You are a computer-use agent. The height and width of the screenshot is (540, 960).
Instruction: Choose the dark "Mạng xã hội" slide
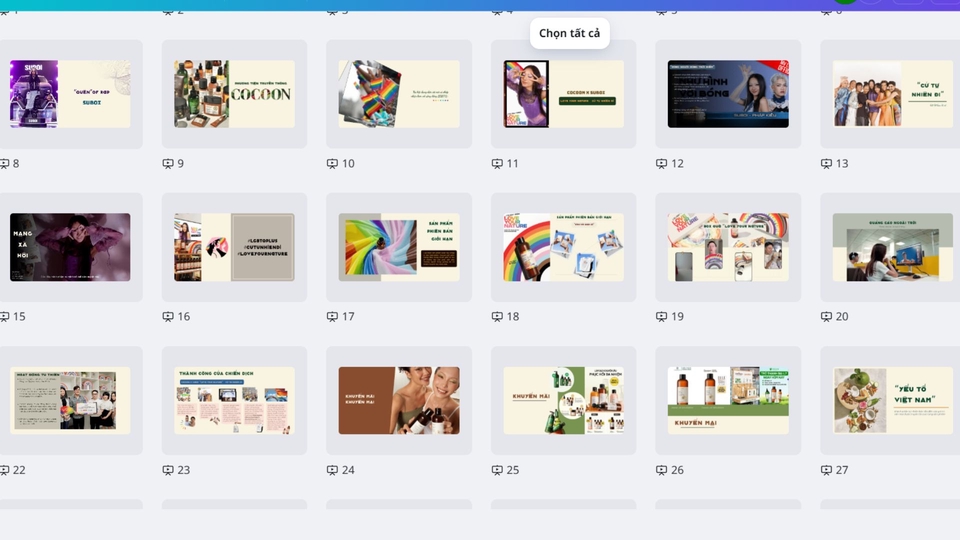(x=70, y=247)
